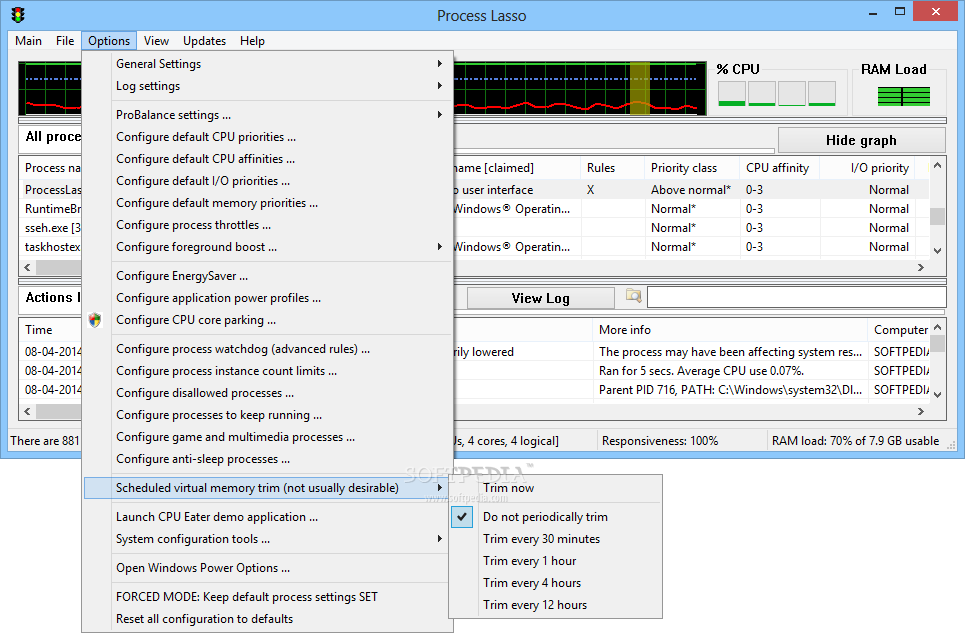
Task: Open Windows Power Options
Action: coord(268,568)
